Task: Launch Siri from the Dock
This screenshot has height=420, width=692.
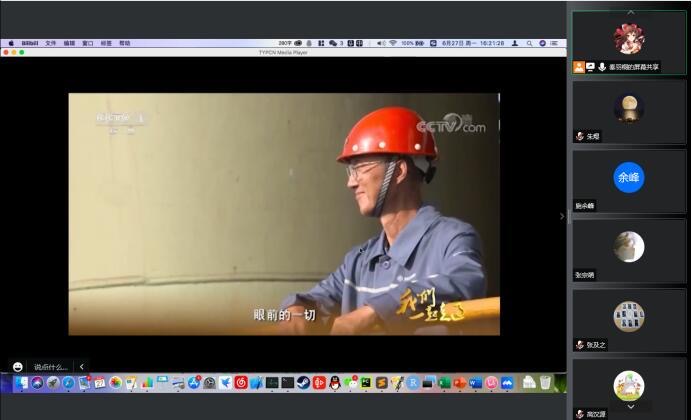Action: pos(37,382)
